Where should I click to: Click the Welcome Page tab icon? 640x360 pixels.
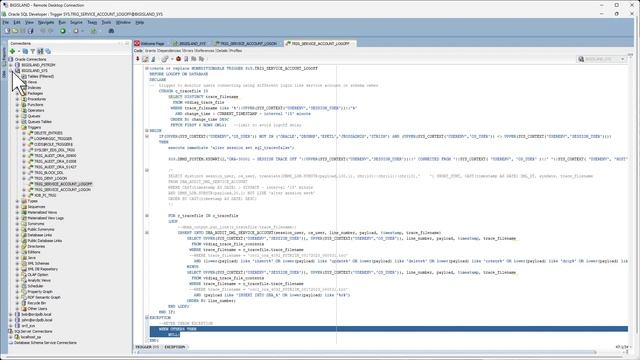(137, 43)
